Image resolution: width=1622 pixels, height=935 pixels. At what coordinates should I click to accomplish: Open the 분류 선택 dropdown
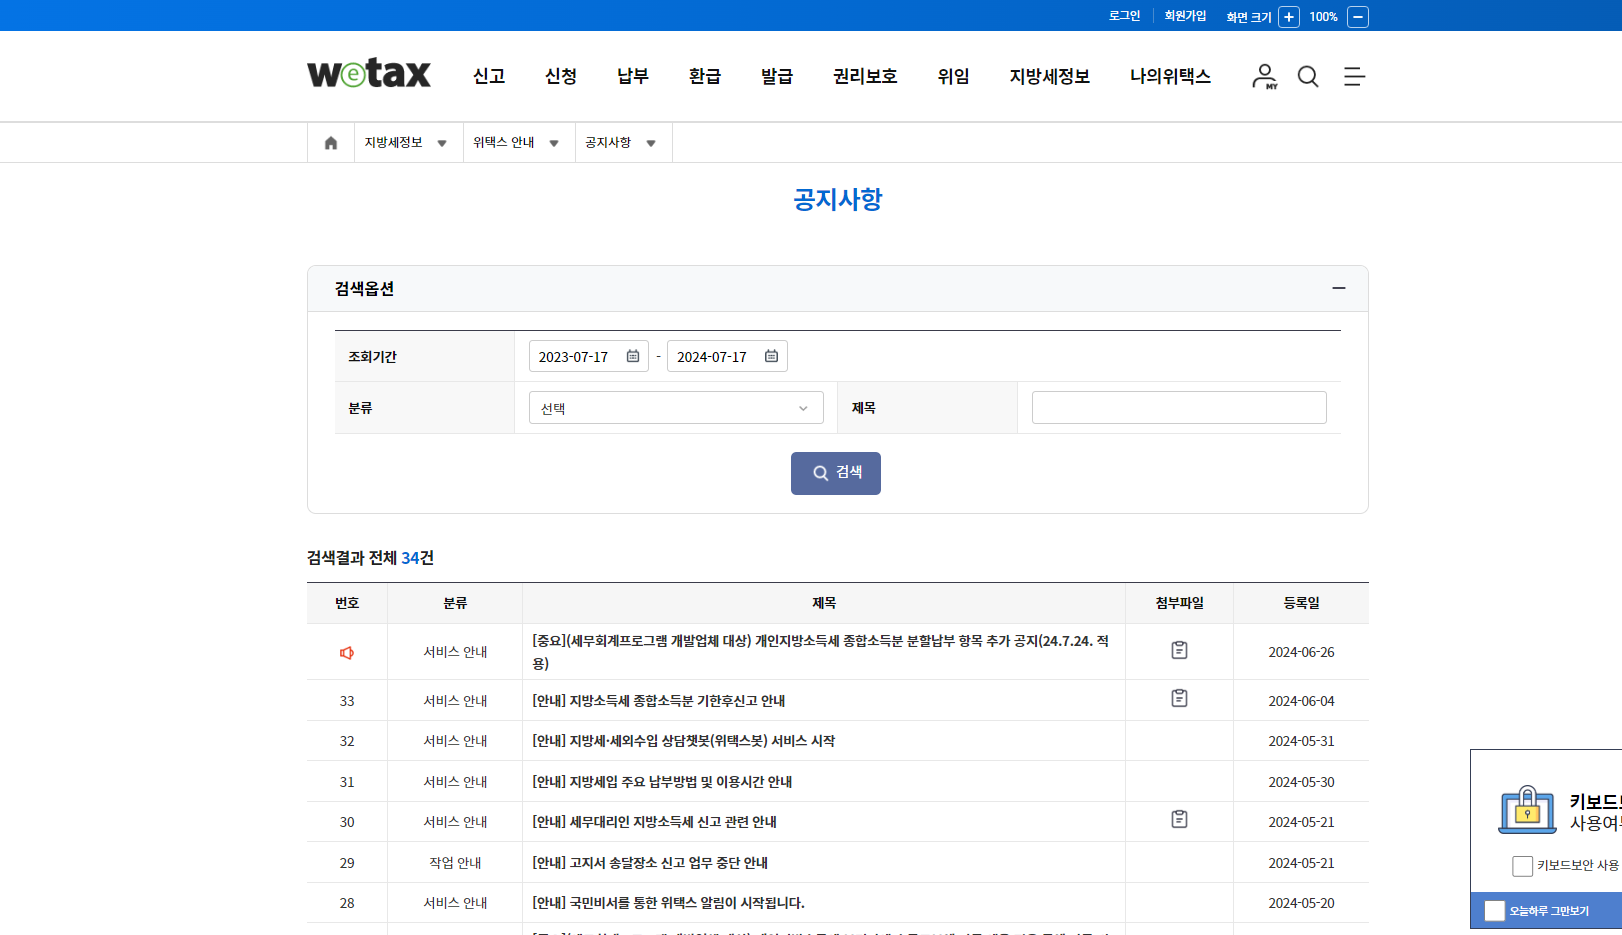click(x=676, y=408)
